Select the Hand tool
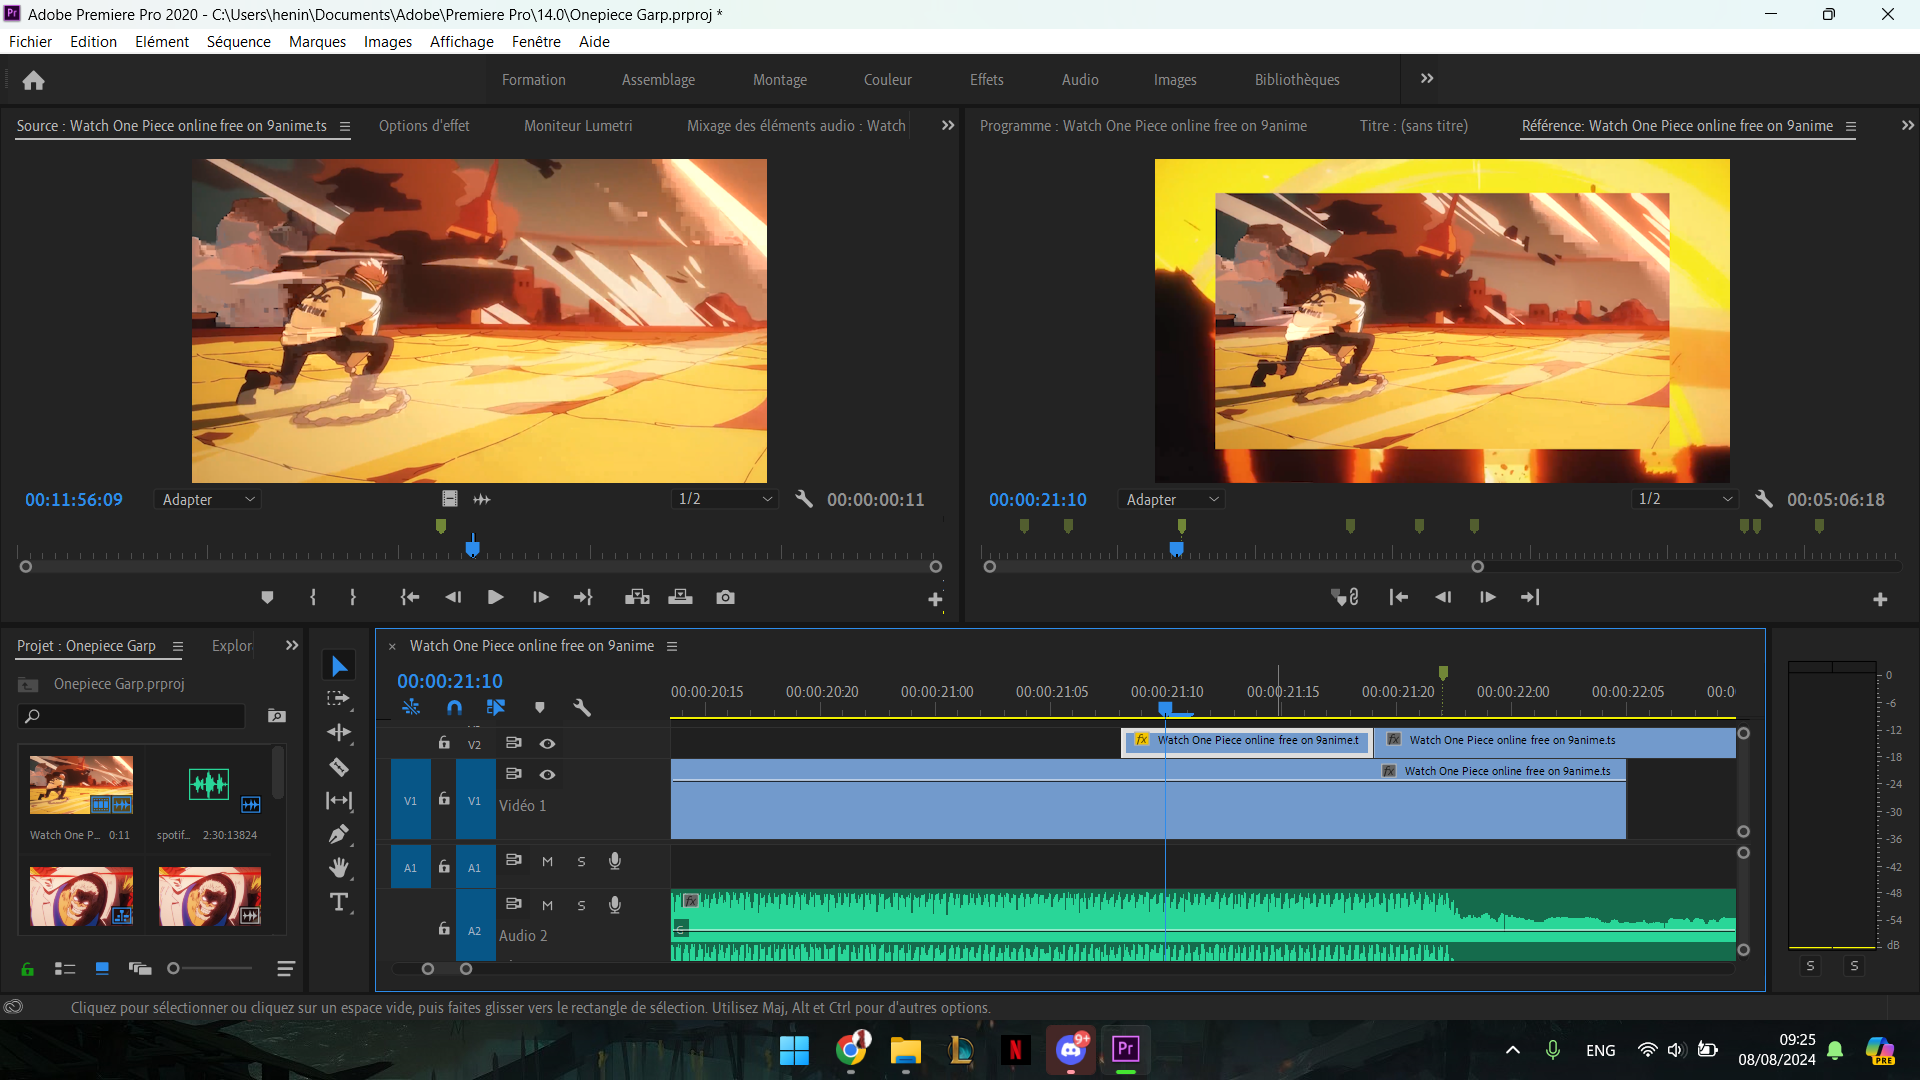This screenshot has height=1080, width=1920. (x=339, y=867)
